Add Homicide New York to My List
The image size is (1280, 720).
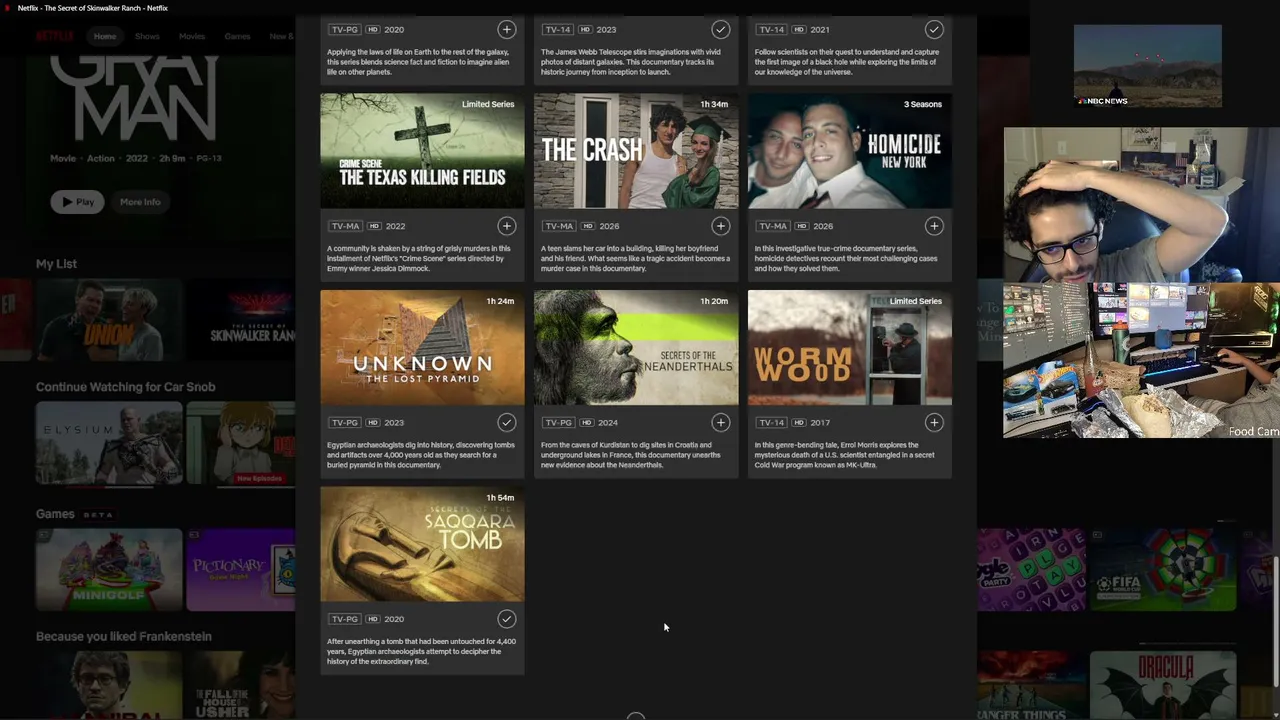934,226
